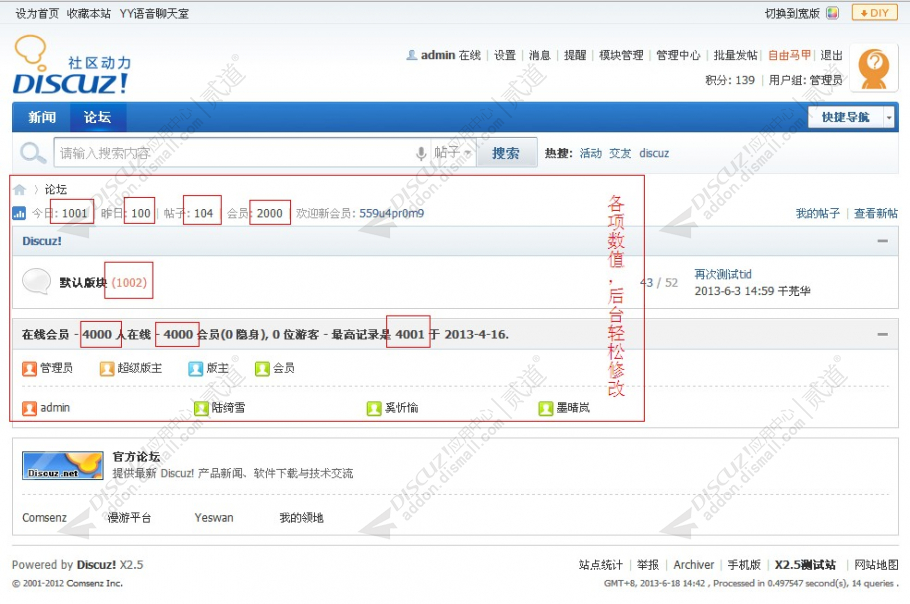Click the red 自由马甲 link
910x604 pixels.
tap(789, 55)
